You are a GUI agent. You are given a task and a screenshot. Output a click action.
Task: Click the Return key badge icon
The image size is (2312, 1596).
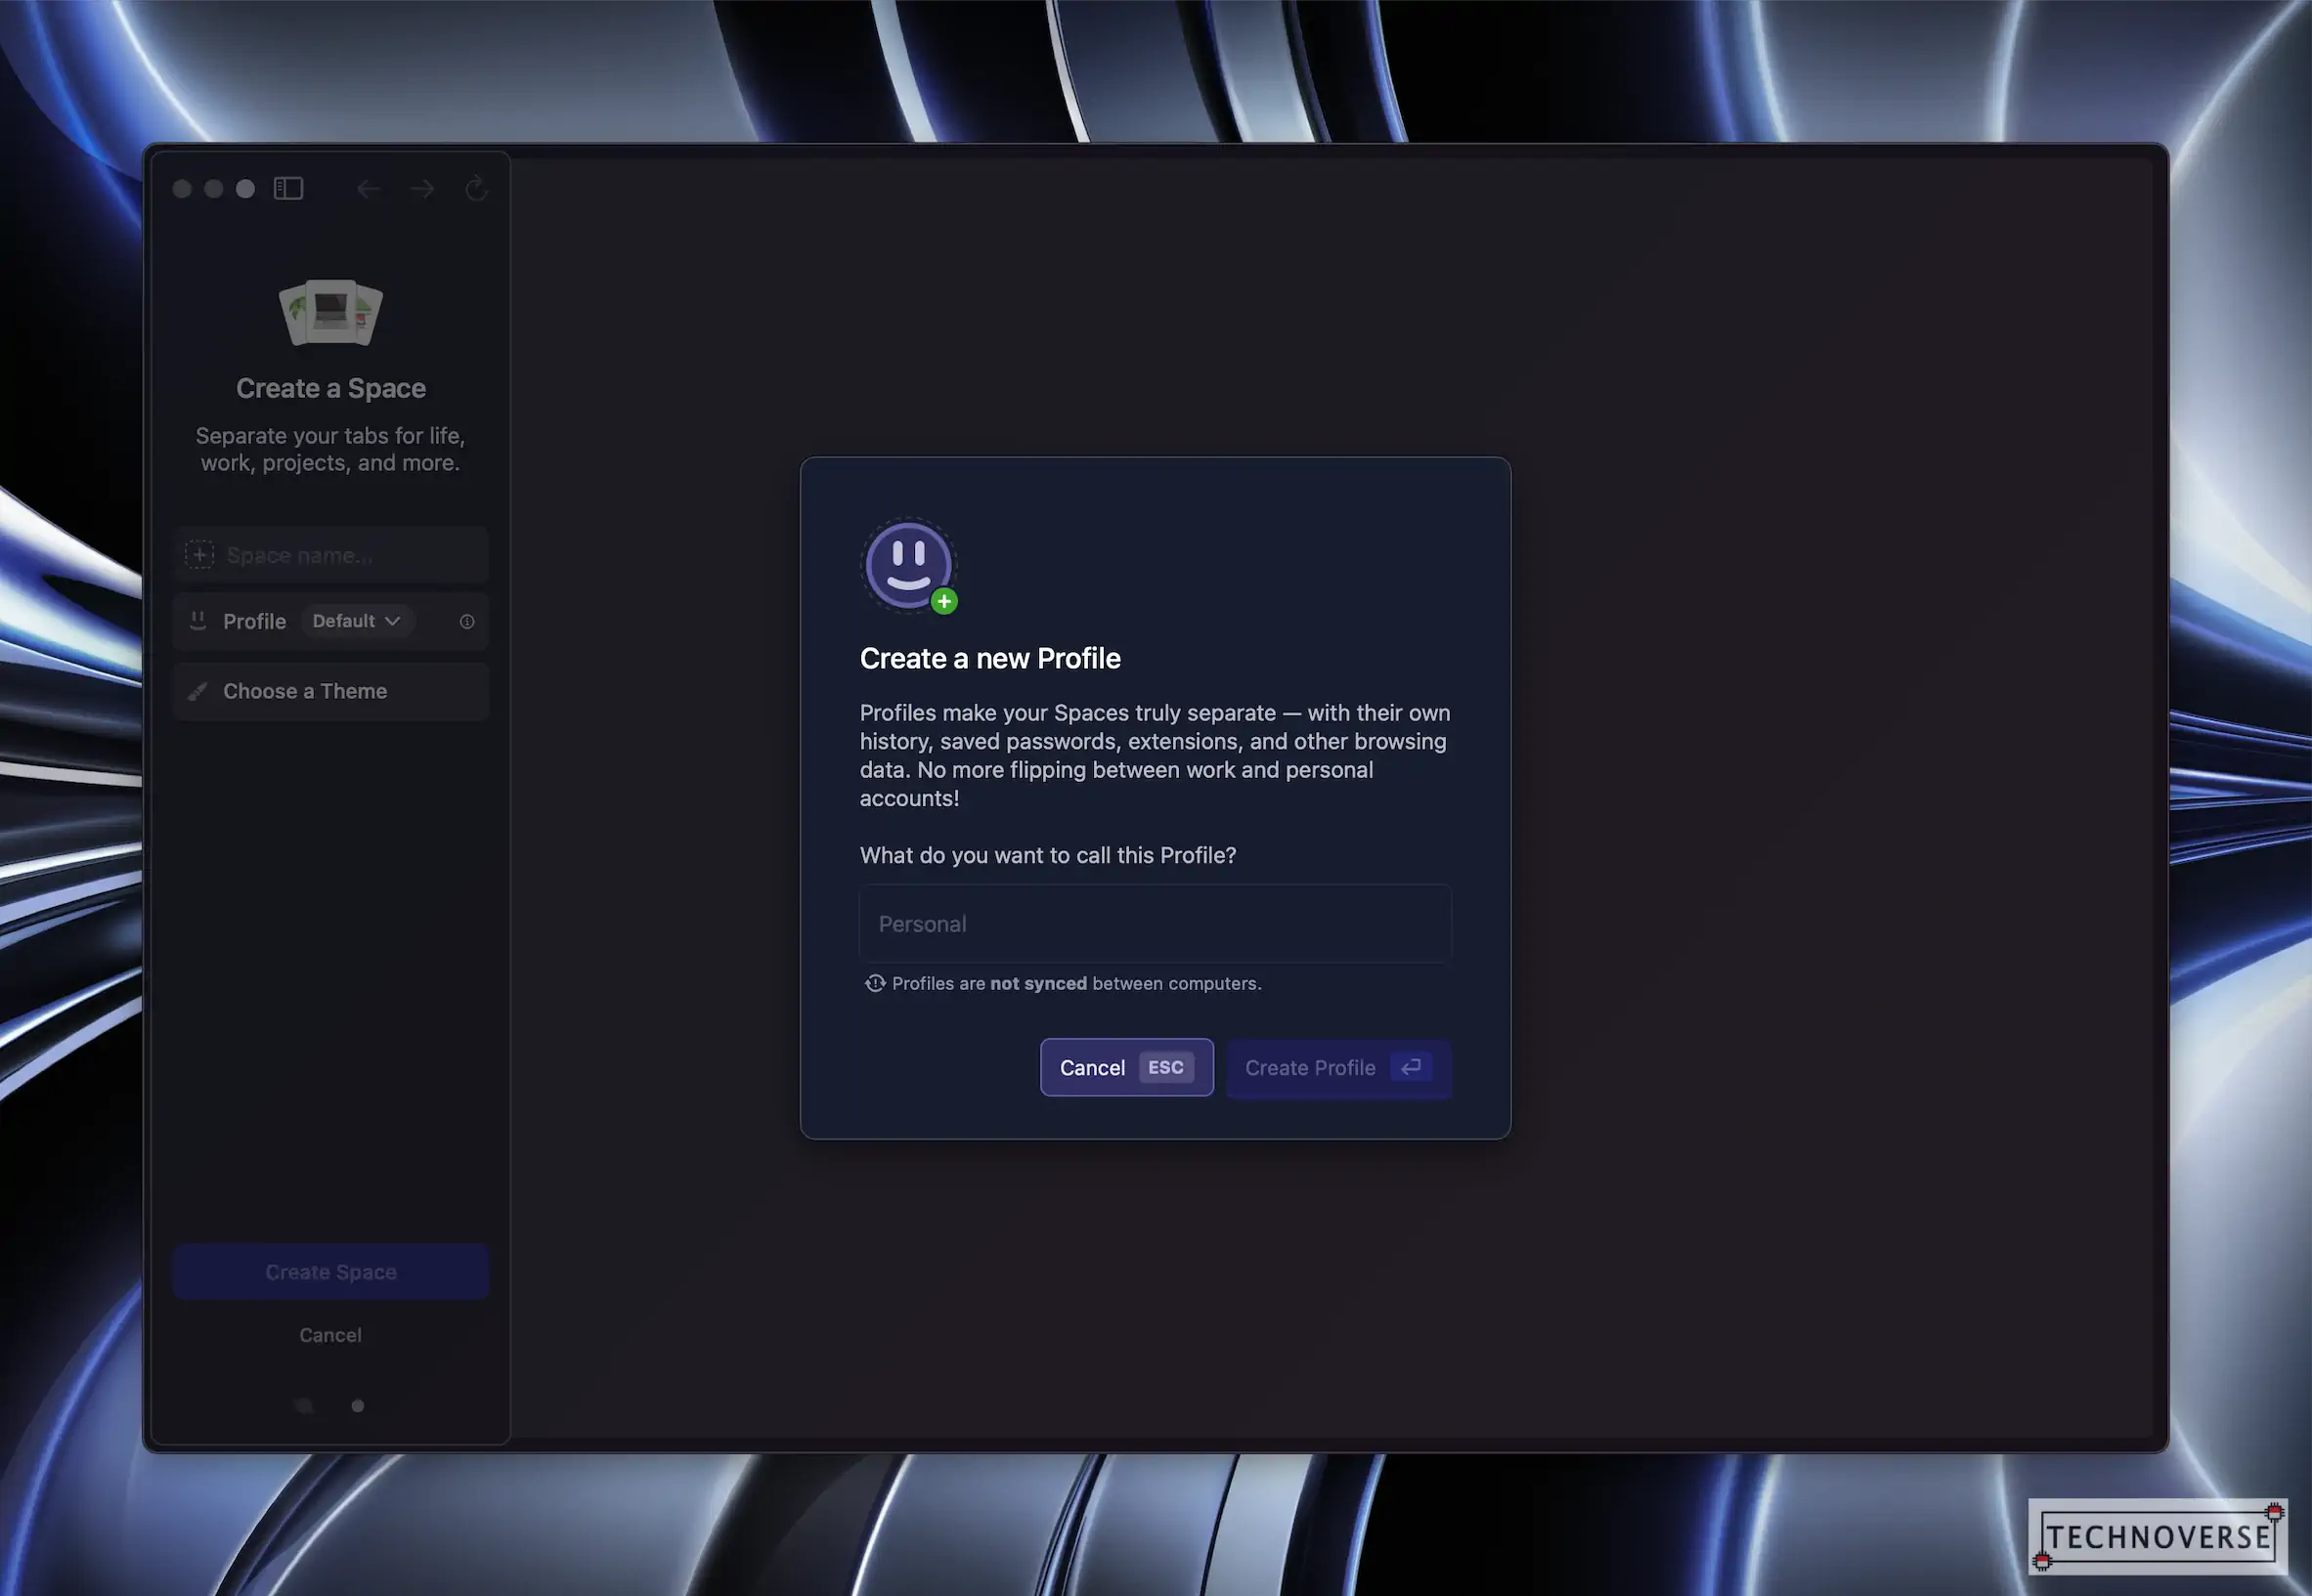[1411, 1067]
